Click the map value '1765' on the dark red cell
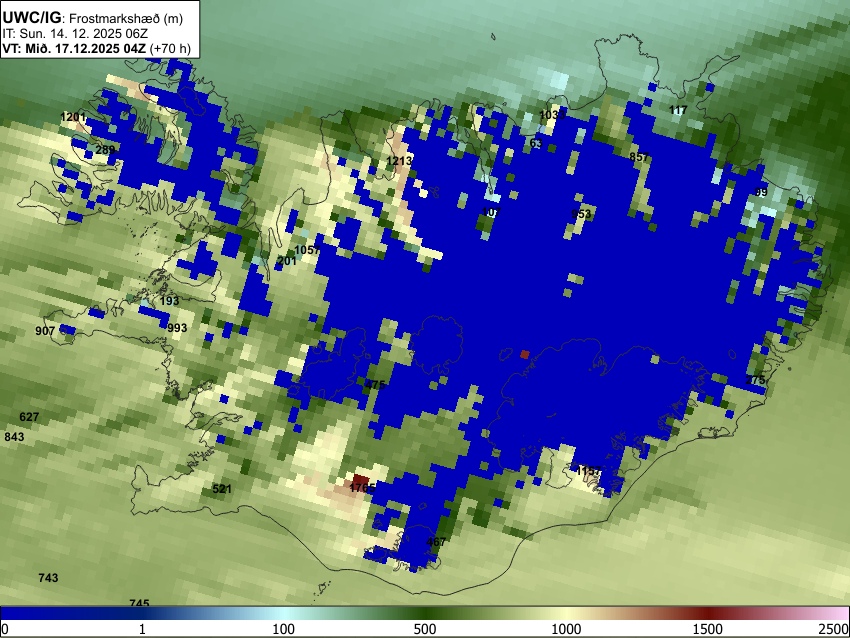Image resolution: width=850 pixels, height=638 pixels. coord(362,488)
